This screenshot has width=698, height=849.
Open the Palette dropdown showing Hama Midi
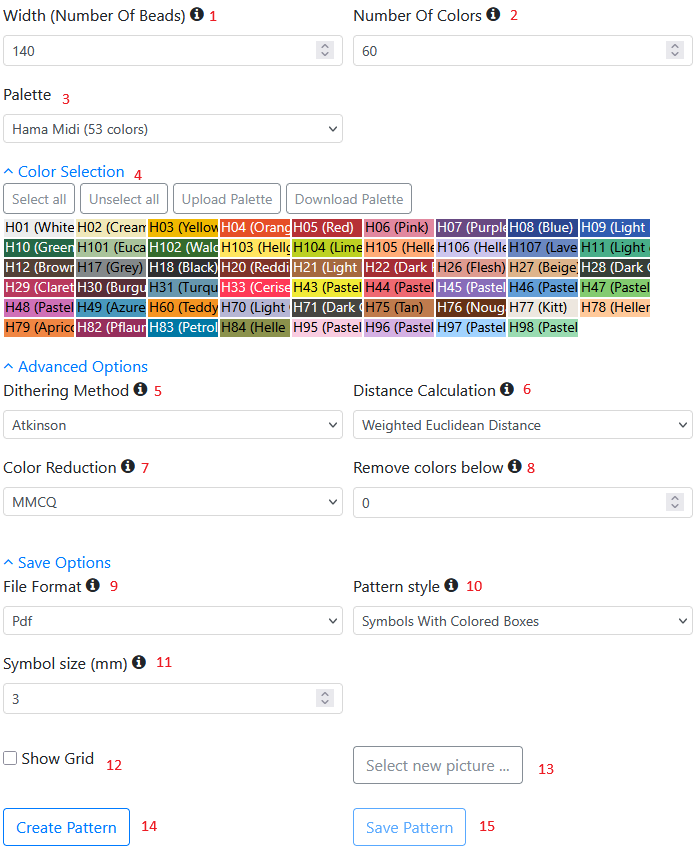click(x=173, y=129)
